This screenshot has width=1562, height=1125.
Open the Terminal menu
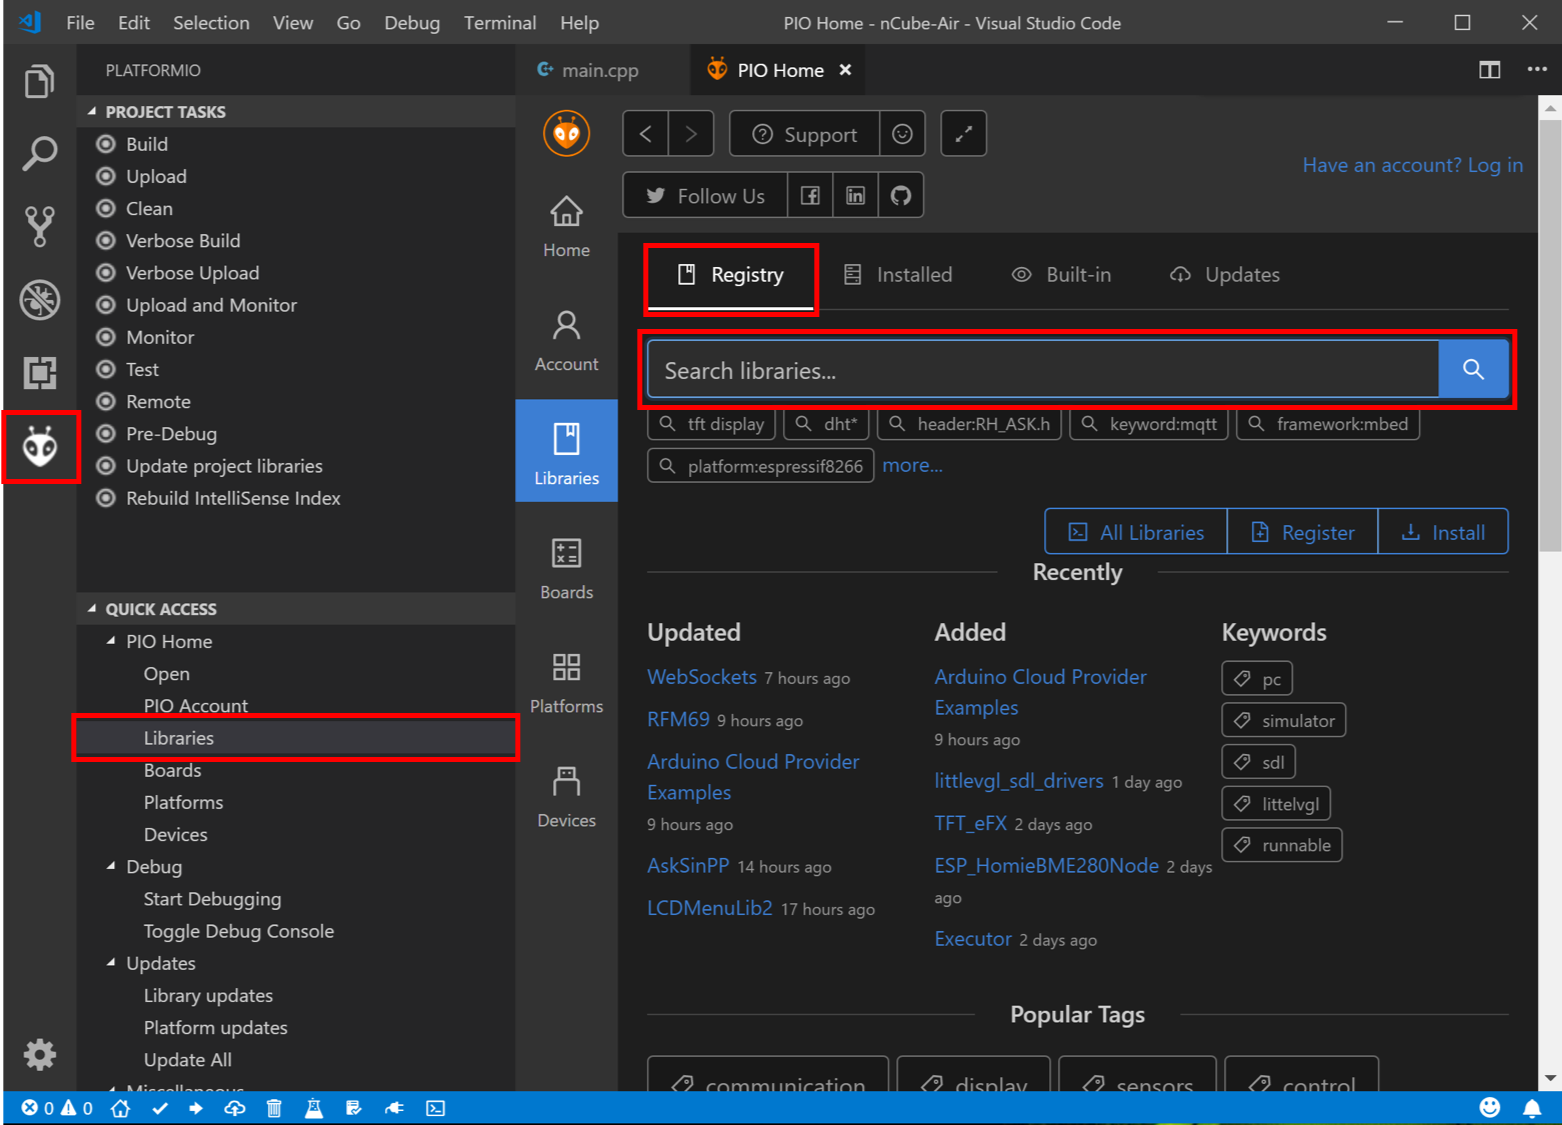point(500,22)
